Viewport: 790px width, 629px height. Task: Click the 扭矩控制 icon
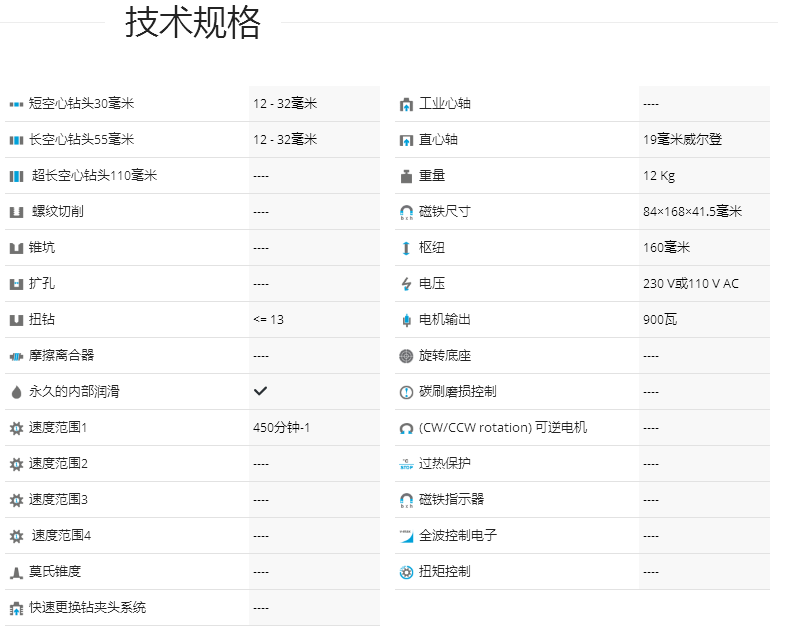[406, 572]
